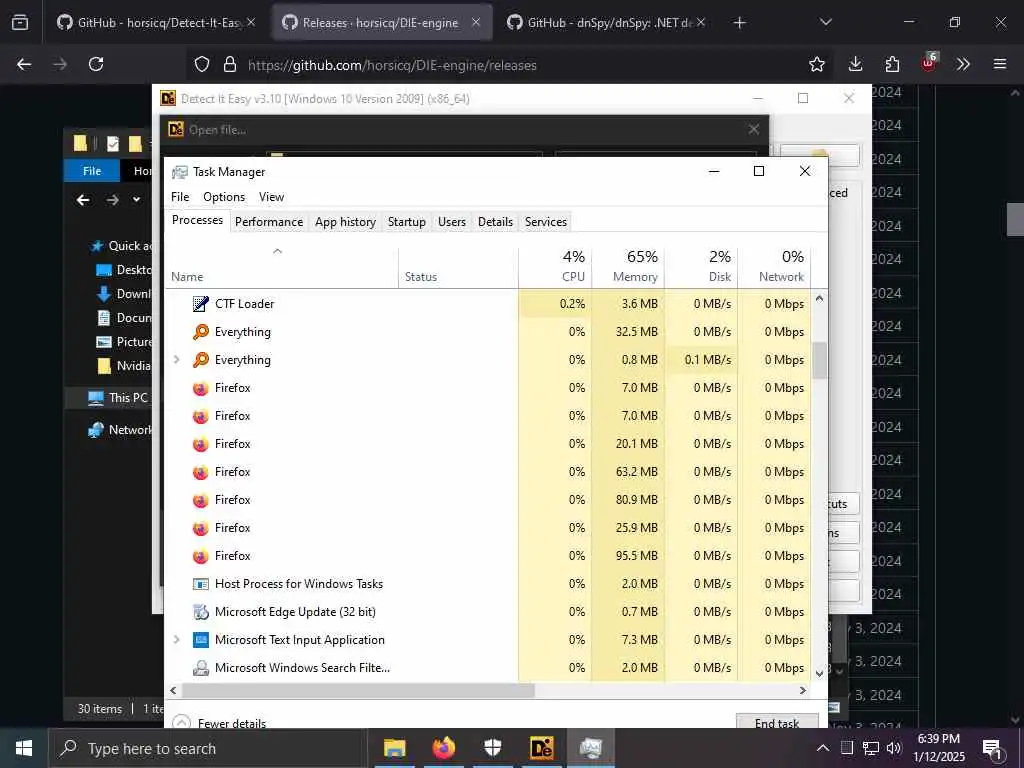Switch to the Services tab
1024x768 pixels.
click(546, 222)
